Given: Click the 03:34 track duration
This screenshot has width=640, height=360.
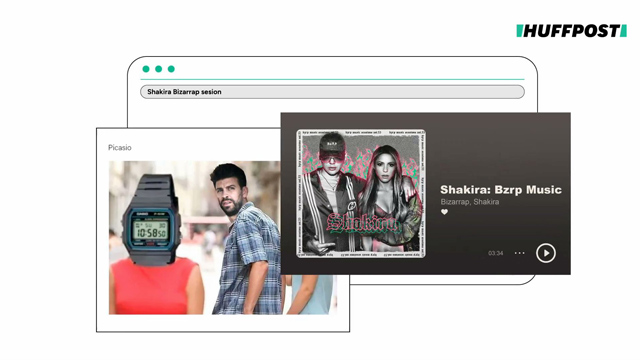Looking at the screenshot, I should click(496, 253).
